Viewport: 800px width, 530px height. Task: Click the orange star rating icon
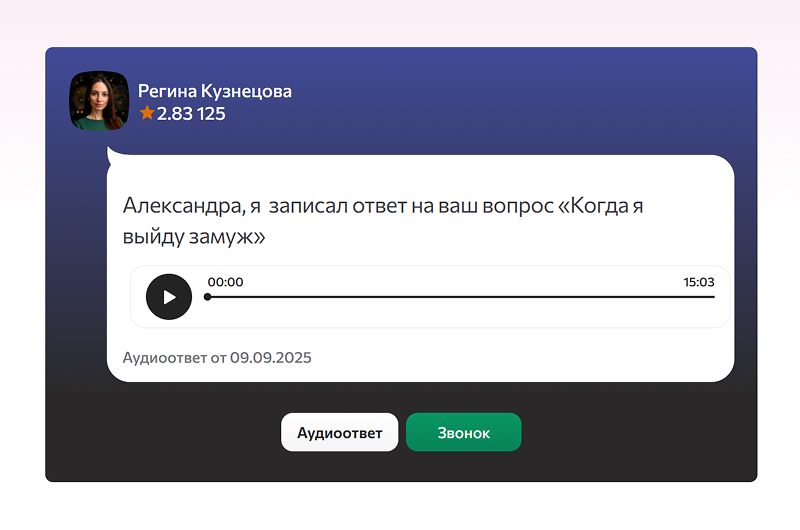147,114
